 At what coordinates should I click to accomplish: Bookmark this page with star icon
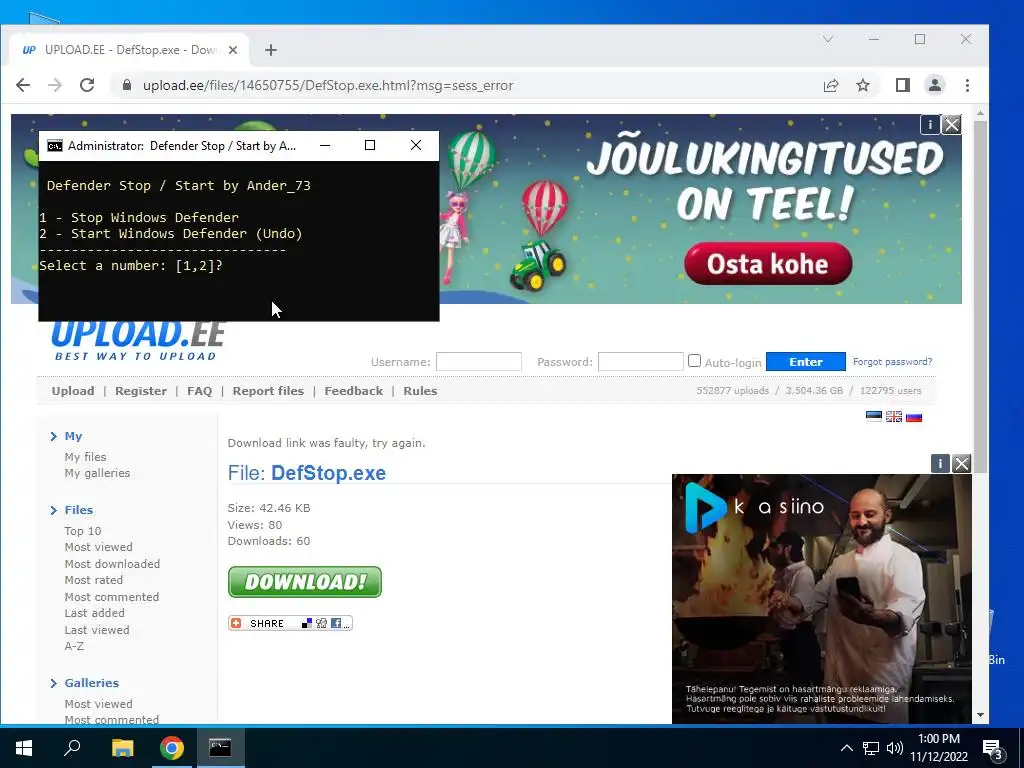coord(863,86)
